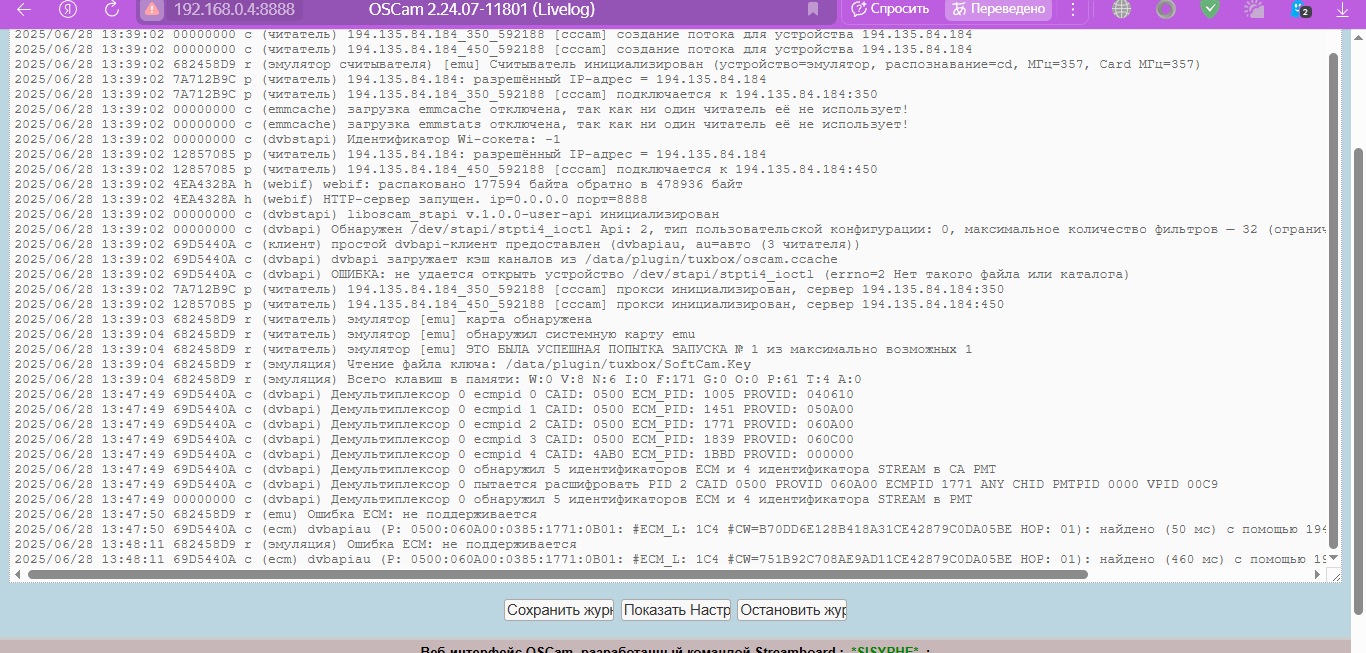Click the log line 'HTTP-сервер запущен'
Viewport: 1366px width, 653px height.
pyautogui.click(x=333, y=199)
